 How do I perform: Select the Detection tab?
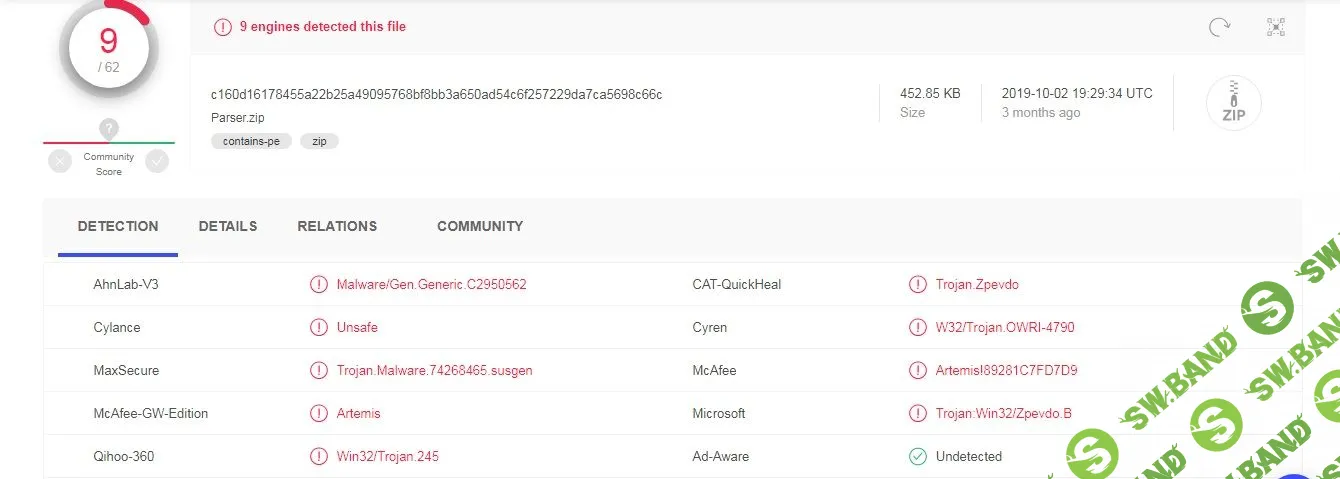[x=118, y=226]
